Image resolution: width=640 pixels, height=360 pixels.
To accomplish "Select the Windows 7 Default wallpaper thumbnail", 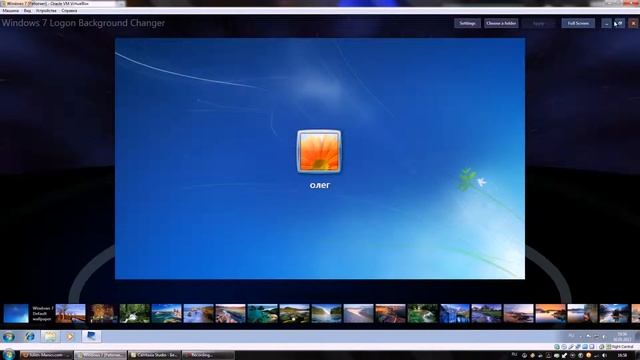I will [16, 313].
